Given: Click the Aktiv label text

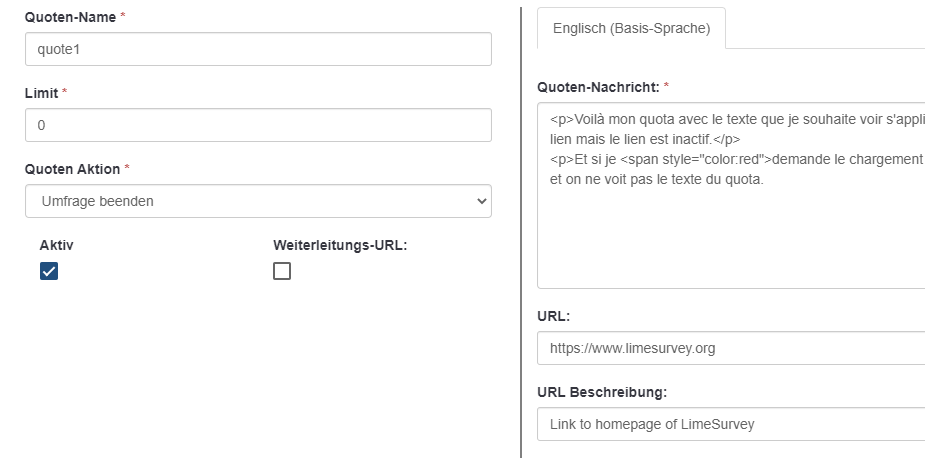Looking at the screenshot, I should 55,244.
